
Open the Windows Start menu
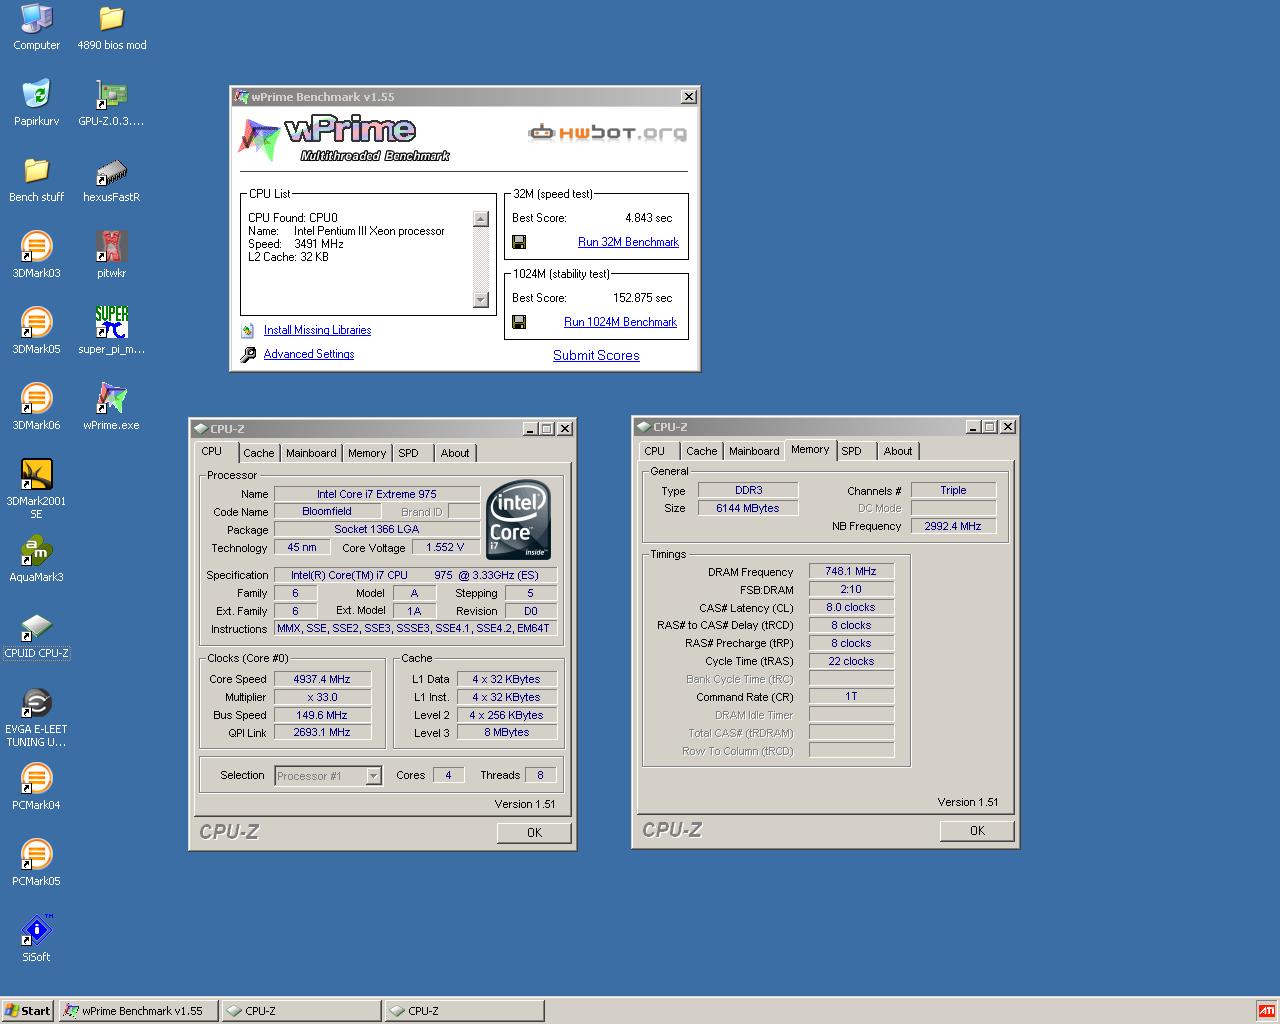(x=28, y=1011)
